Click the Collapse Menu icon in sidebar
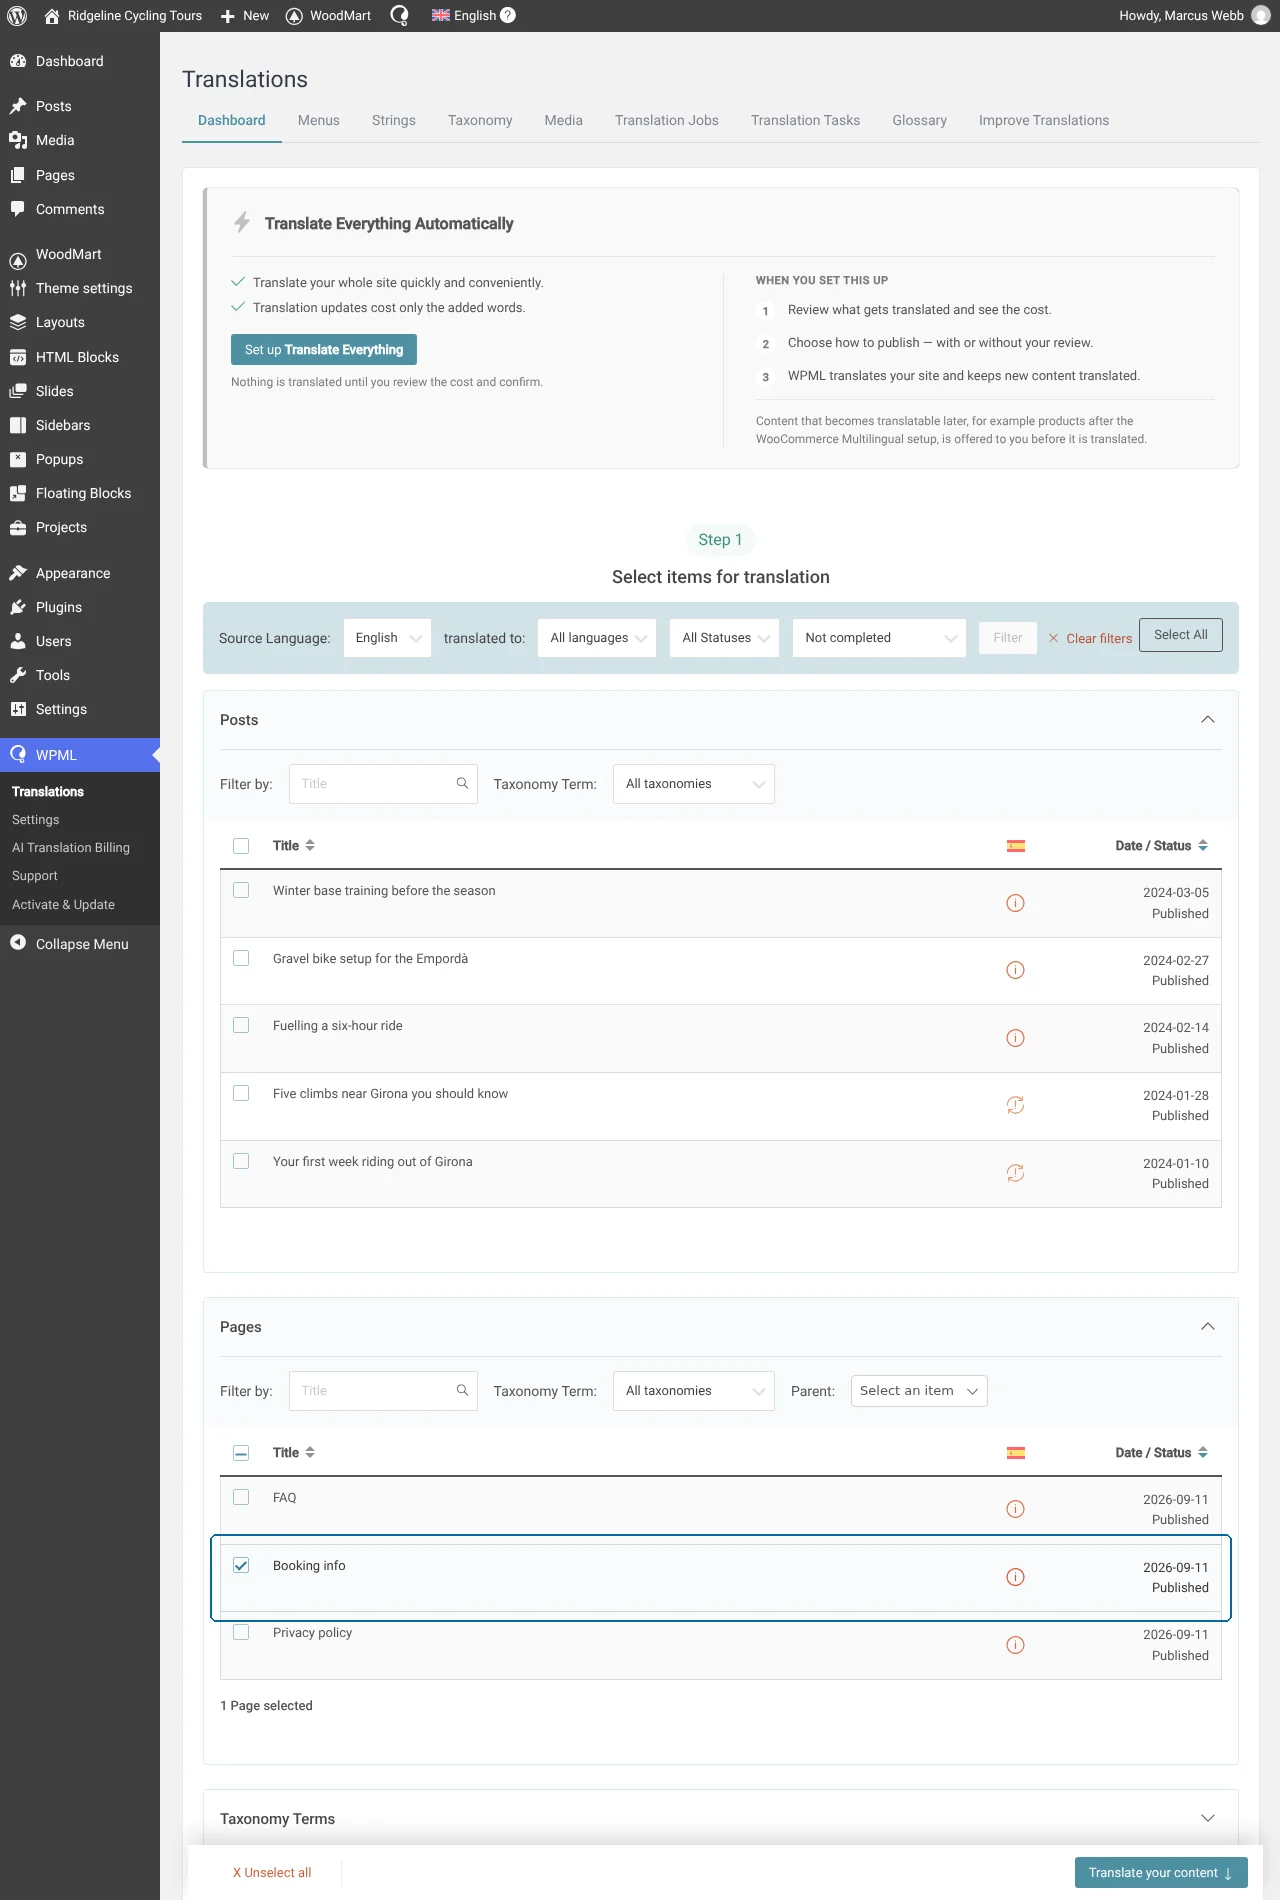The height and width of the screenshot is (1900, 1280). [x=18, y=943]
